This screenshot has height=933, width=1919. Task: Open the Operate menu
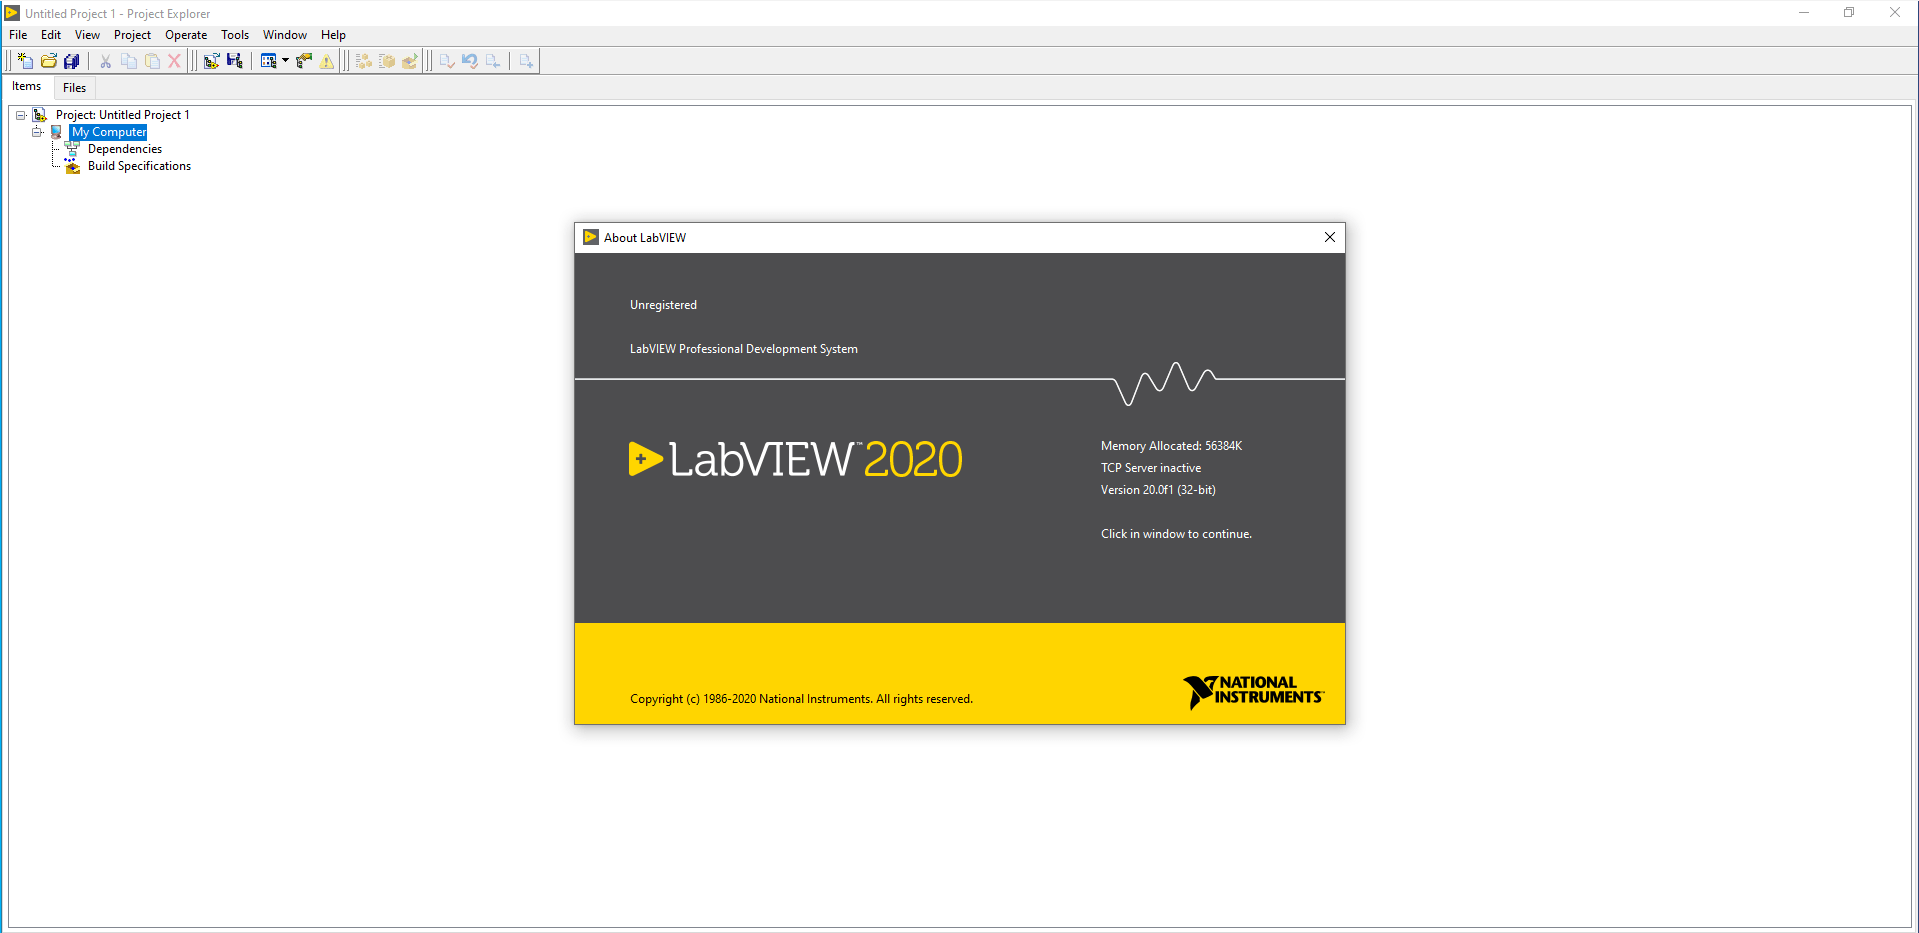(x=186, y=35)
